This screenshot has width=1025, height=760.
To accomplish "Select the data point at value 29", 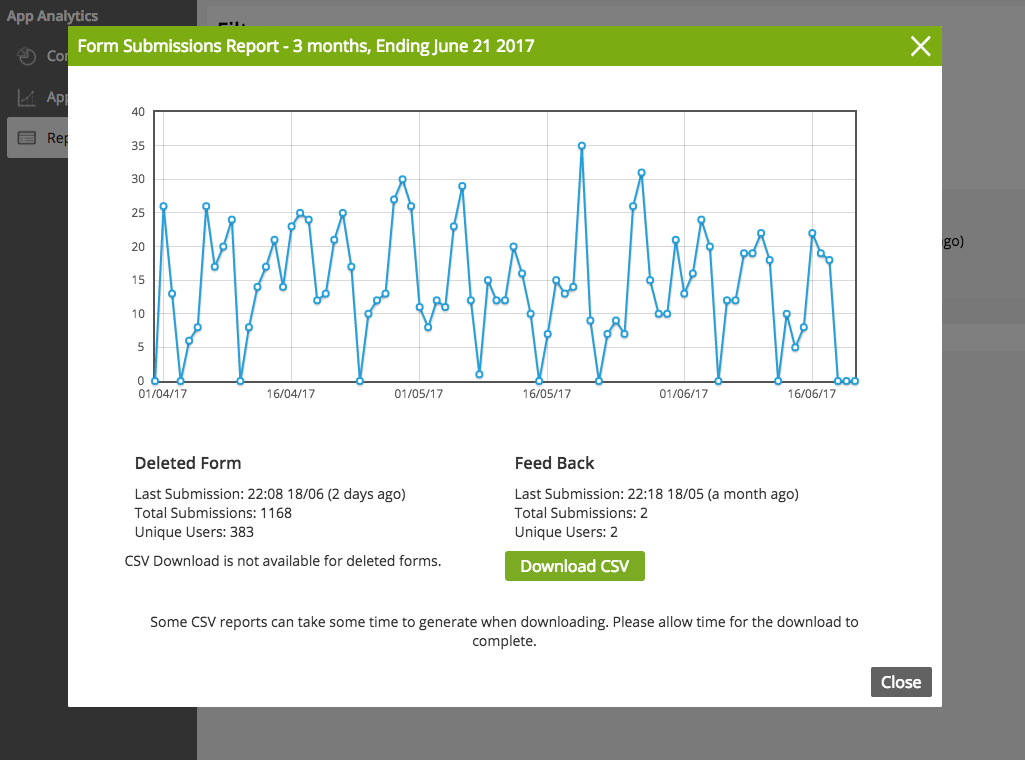I will (x=462, y=186).
